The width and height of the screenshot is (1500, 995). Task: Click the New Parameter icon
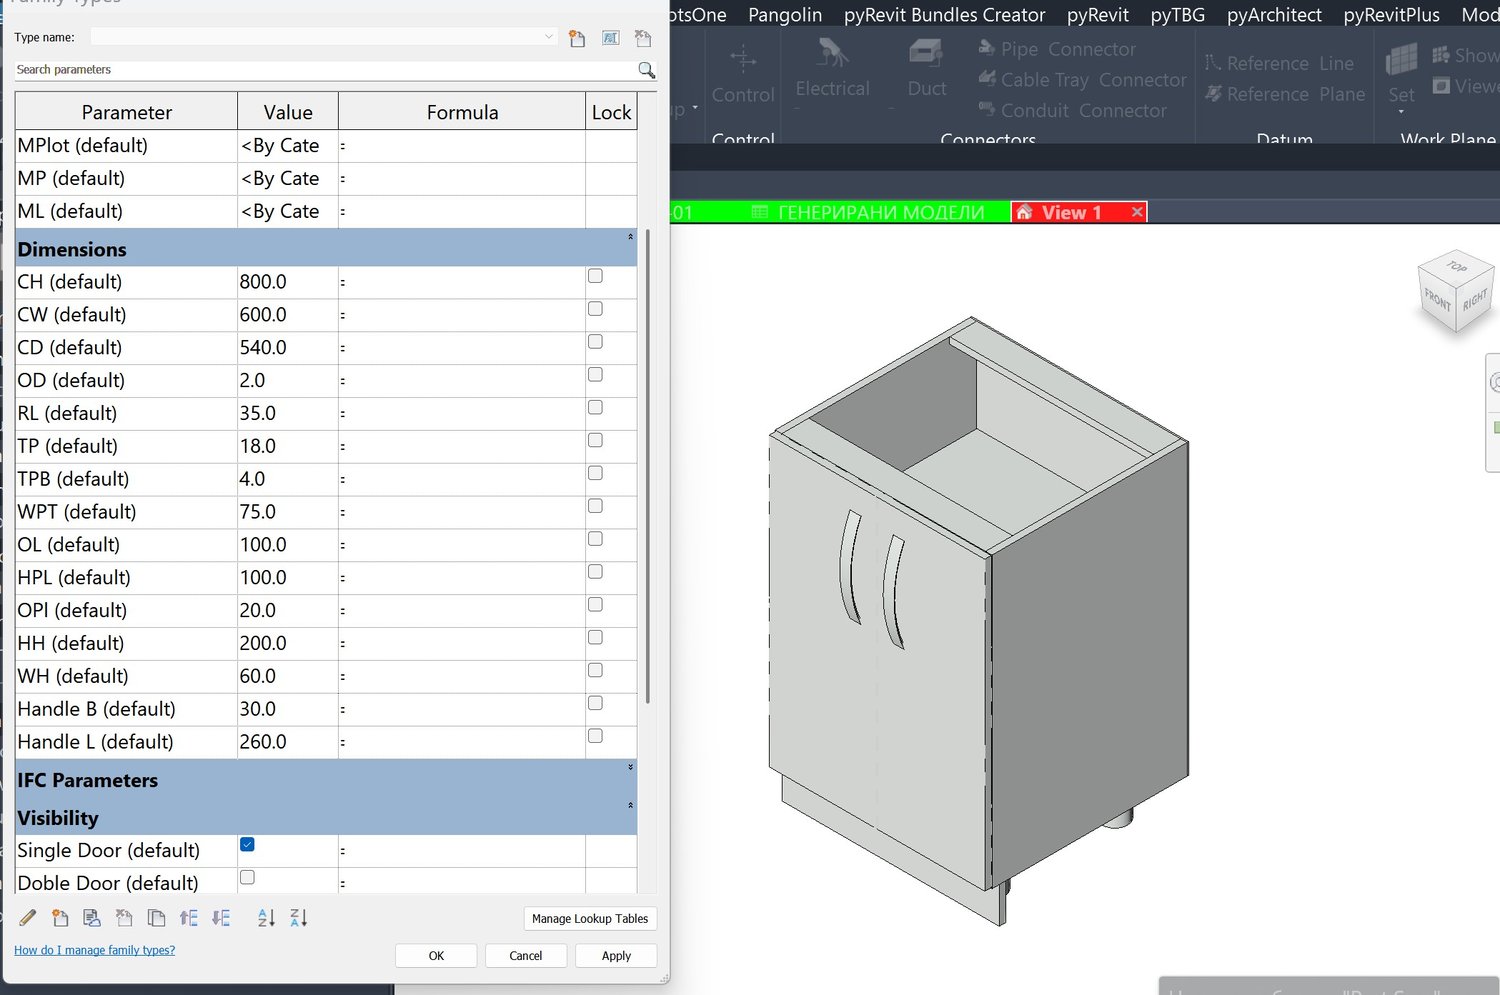(60, 917)
